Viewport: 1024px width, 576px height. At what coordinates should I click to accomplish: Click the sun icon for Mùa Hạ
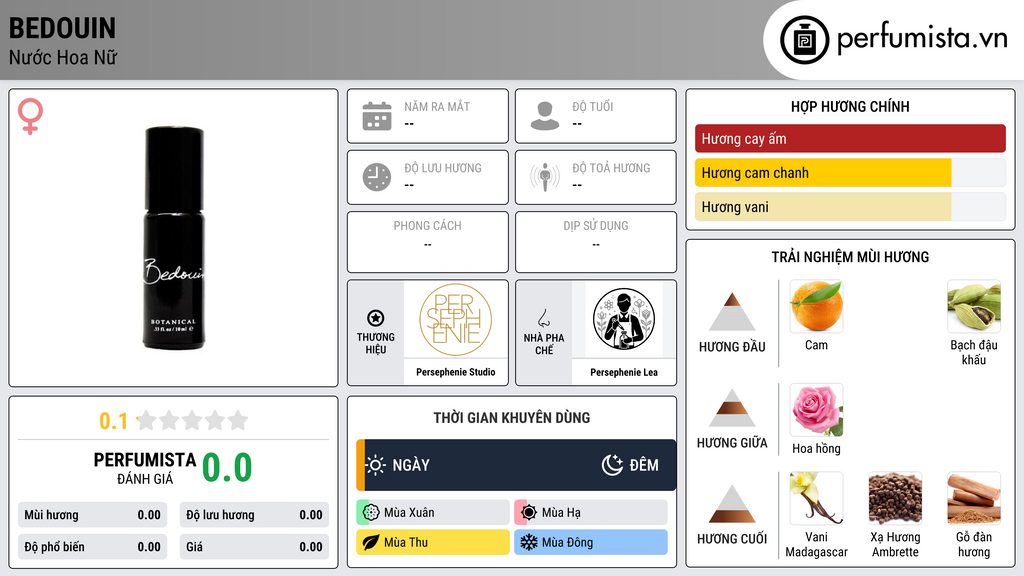coord(529,513)
